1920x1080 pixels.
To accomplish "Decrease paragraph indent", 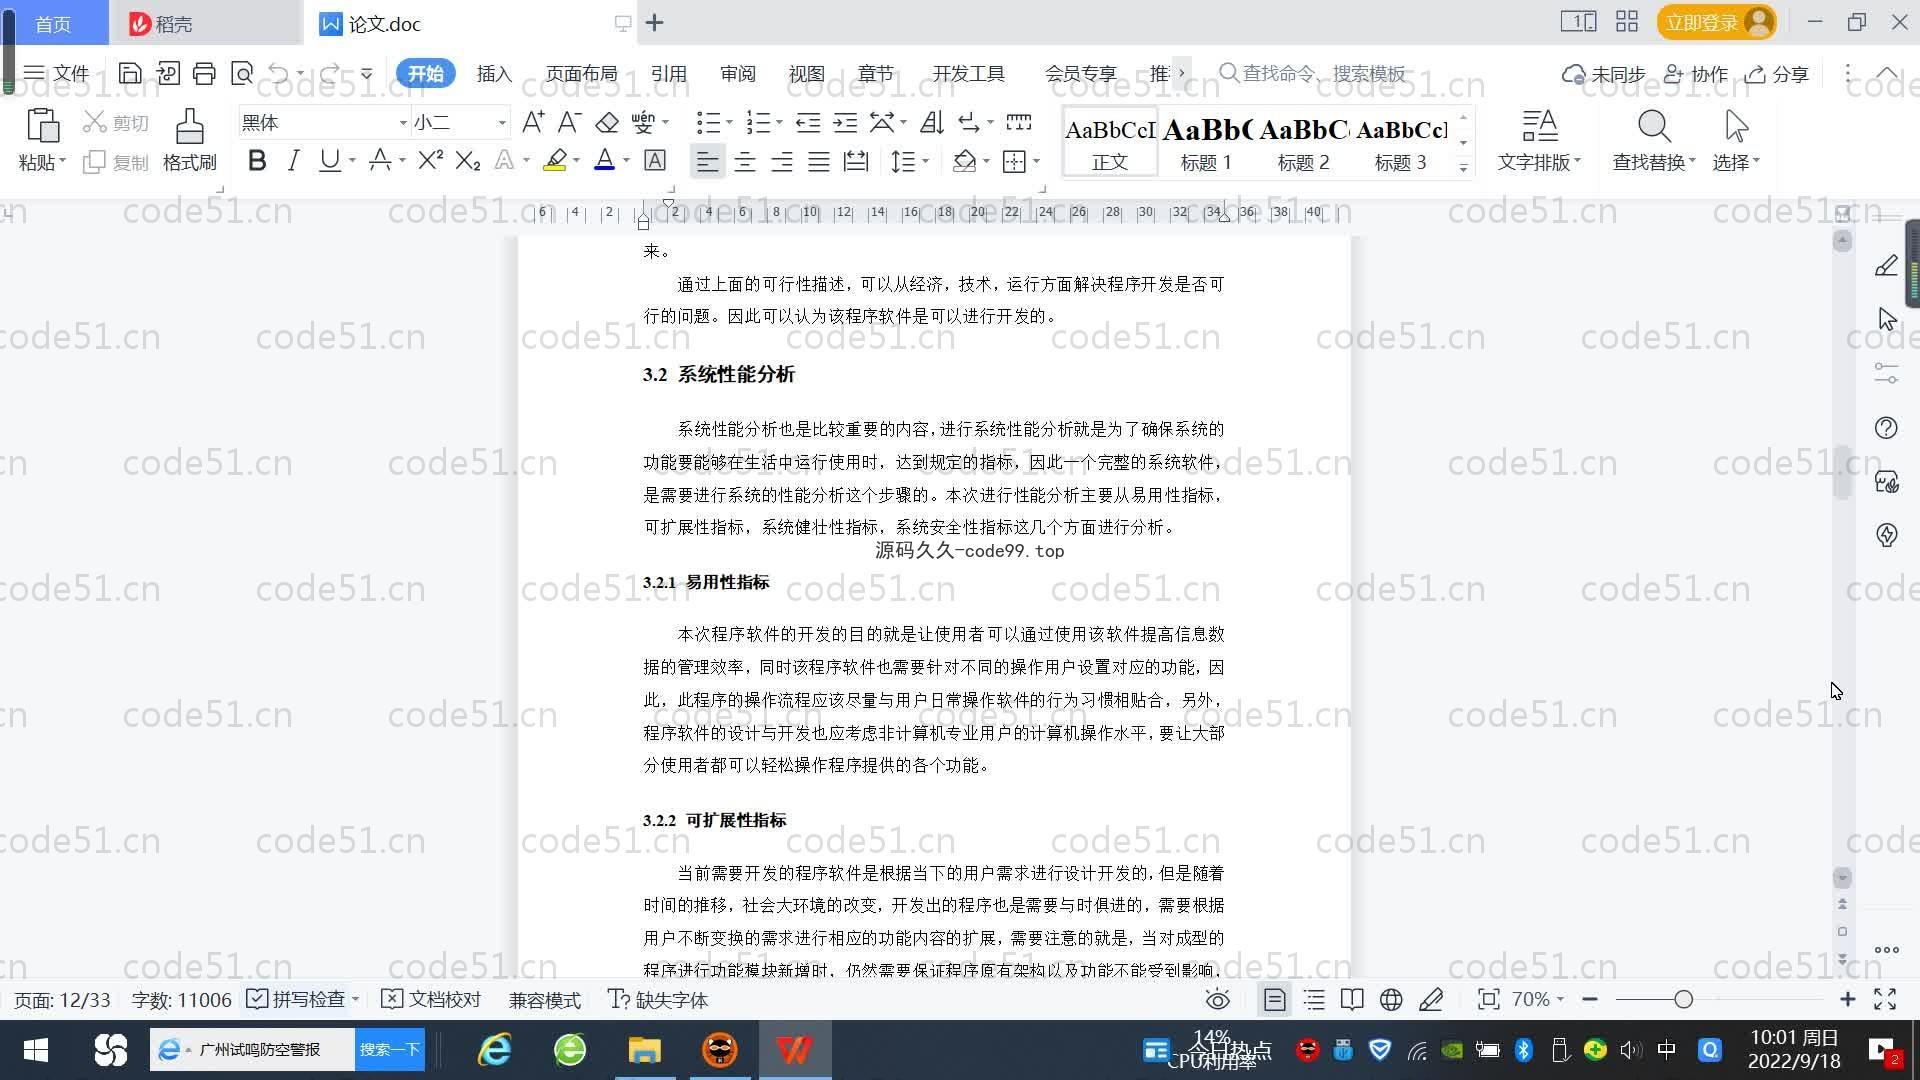I will coord(808,122).
